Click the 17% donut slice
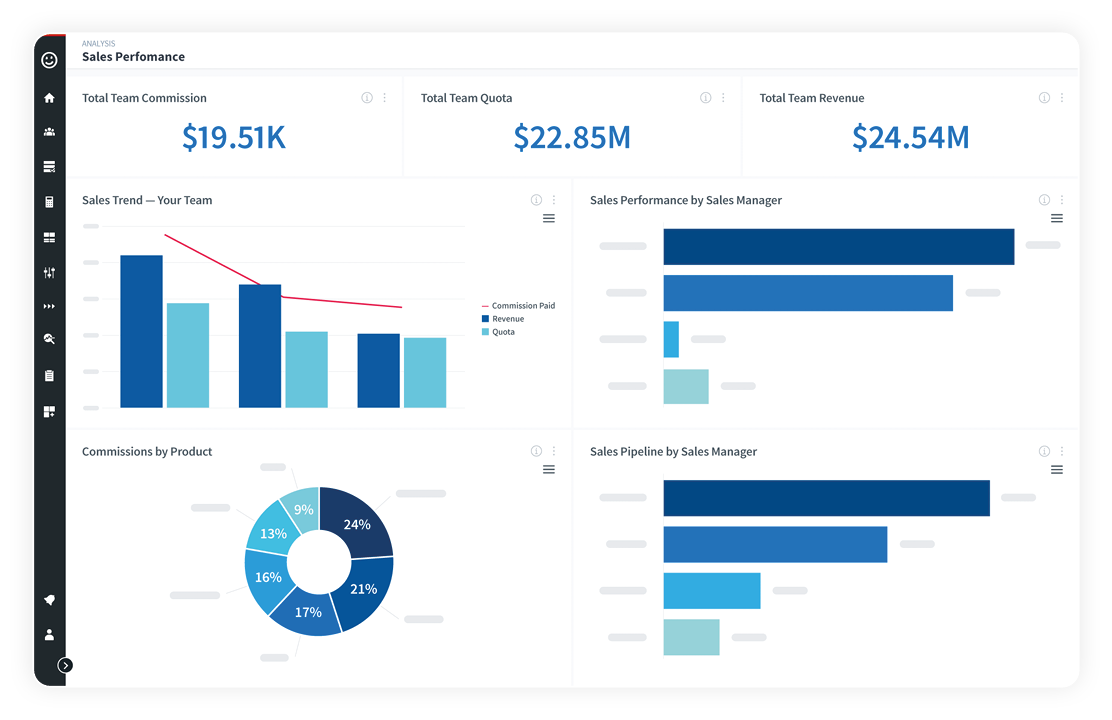The width and height of the screenshot is (1112, 720). coord(307,613)
